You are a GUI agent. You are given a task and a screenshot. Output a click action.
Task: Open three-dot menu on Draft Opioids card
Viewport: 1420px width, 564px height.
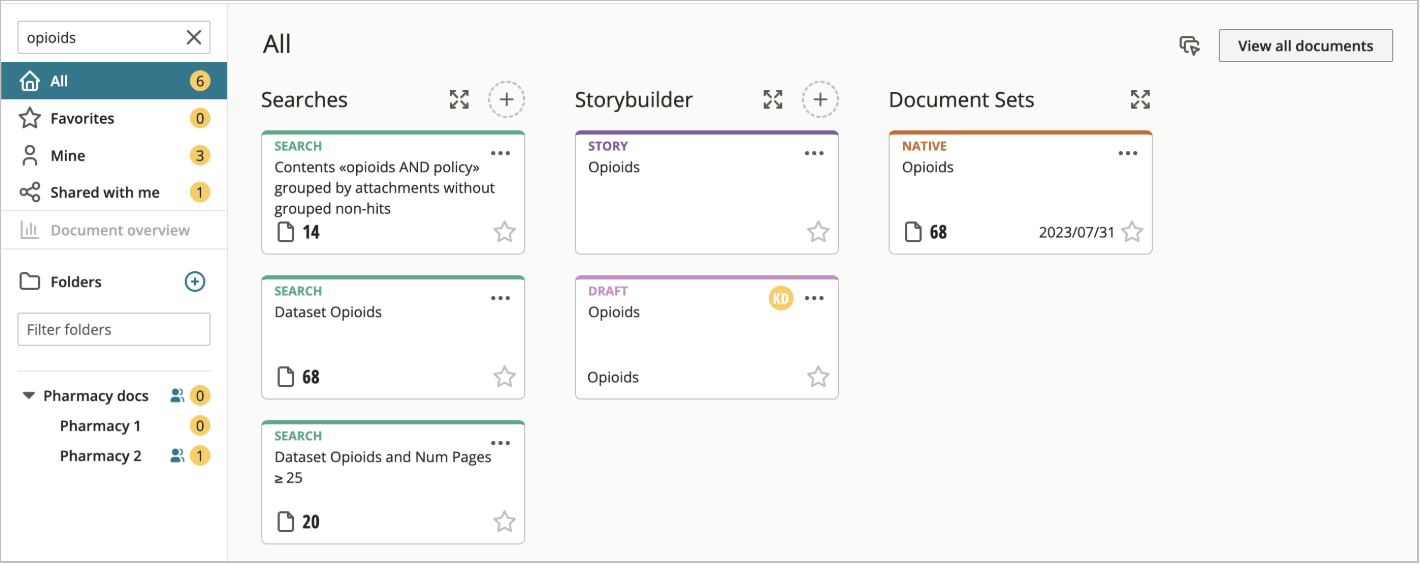pos(815,298)
